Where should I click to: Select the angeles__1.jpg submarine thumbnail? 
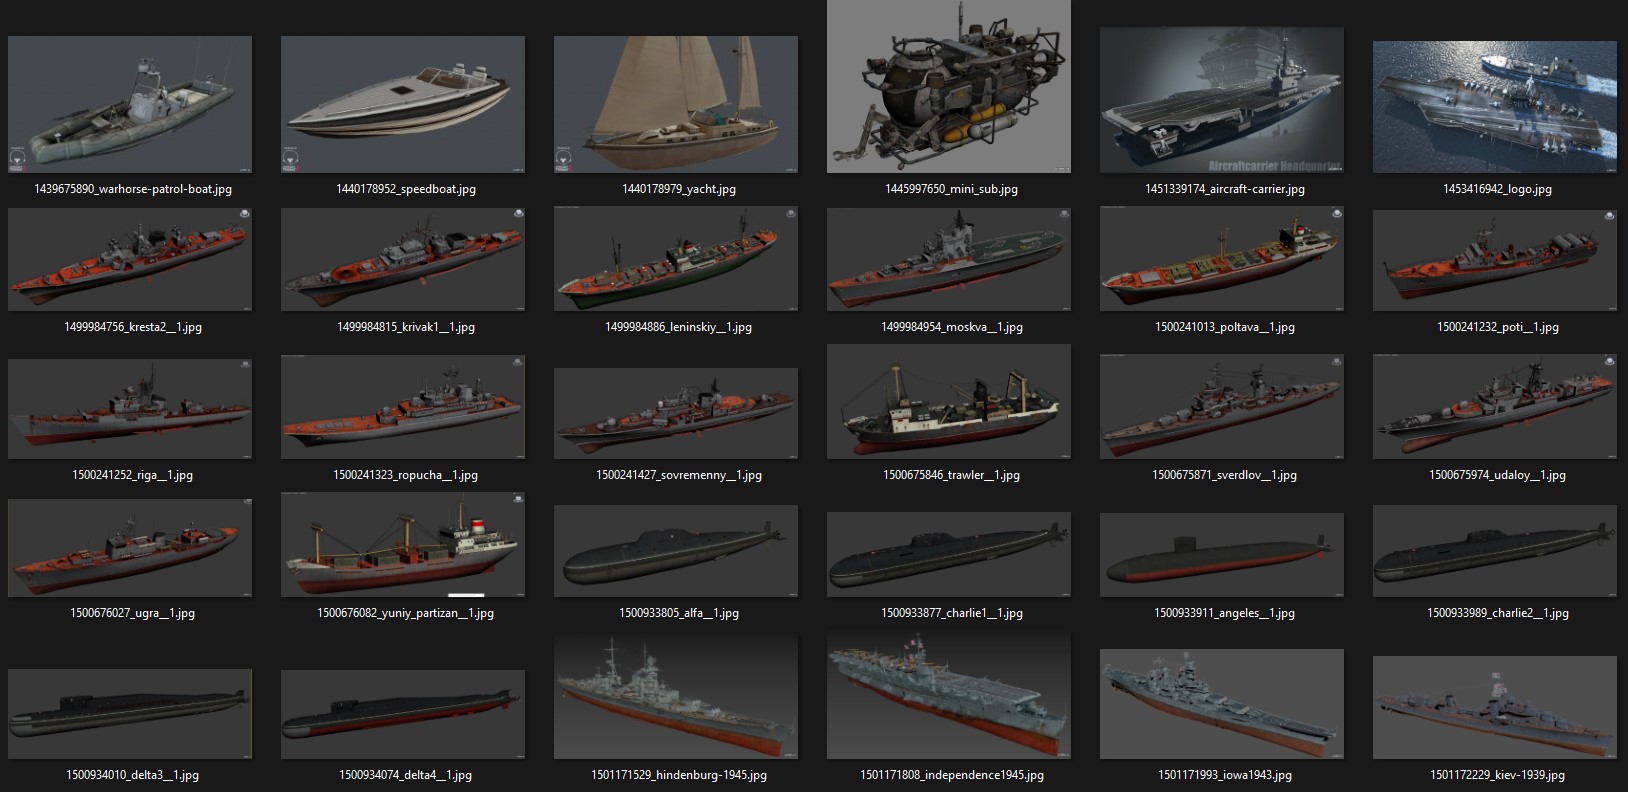pyautogui.click(x=1222, y=551)
